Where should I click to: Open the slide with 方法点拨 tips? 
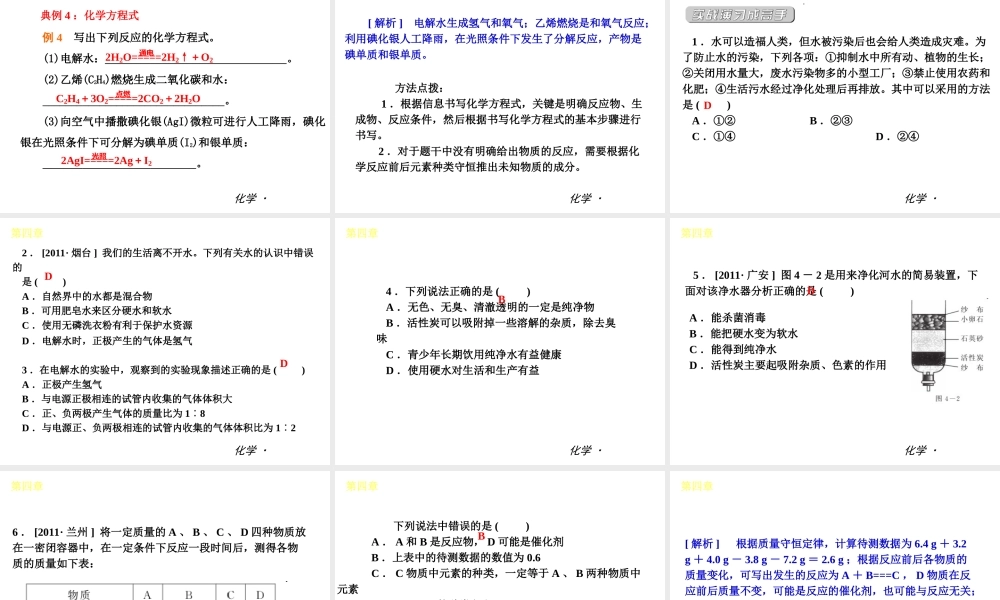[x=499, y=106]
